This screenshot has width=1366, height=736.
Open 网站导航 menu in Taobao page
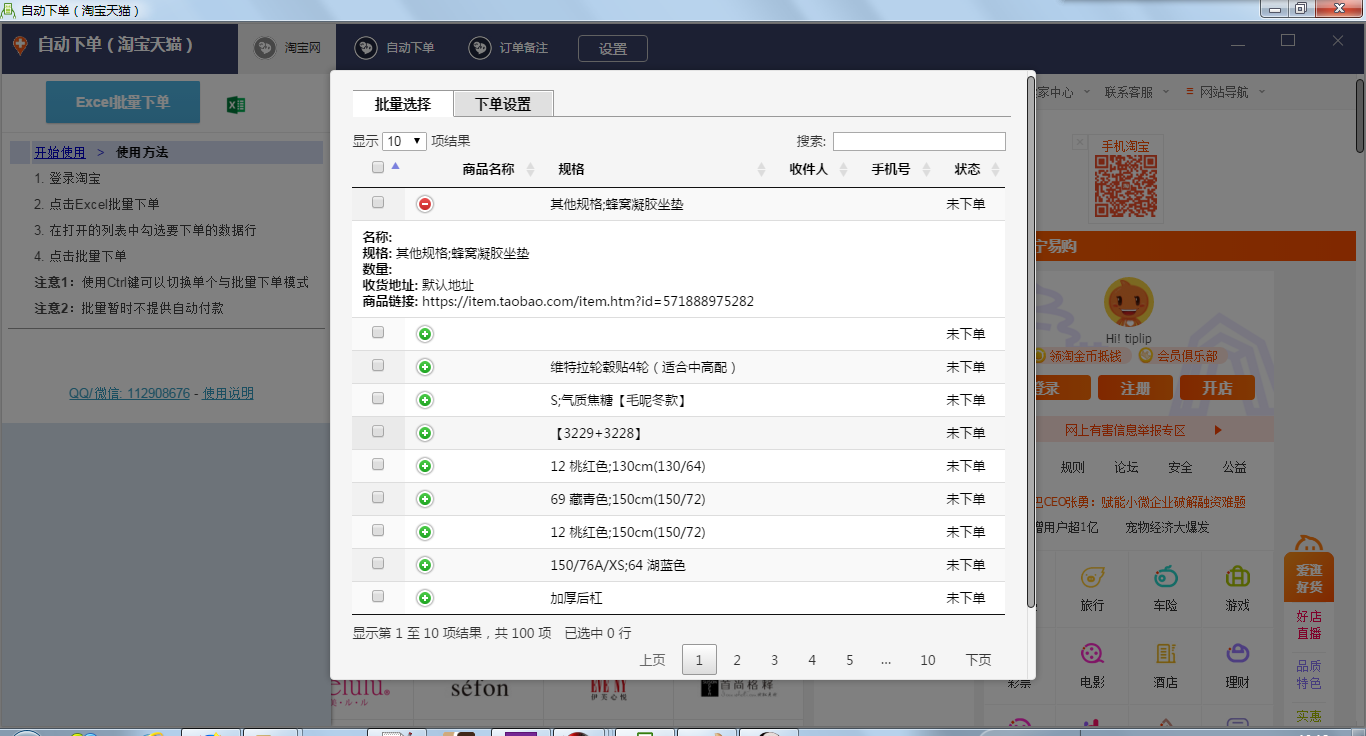[1225, 92]
